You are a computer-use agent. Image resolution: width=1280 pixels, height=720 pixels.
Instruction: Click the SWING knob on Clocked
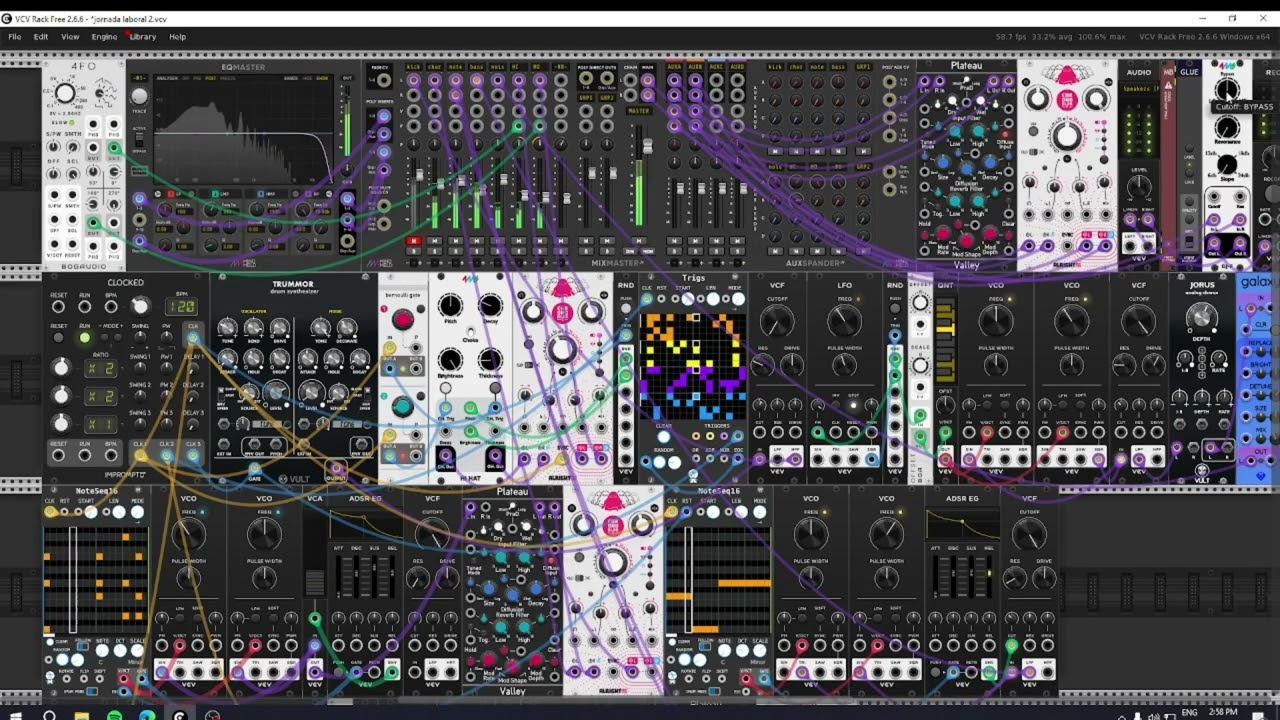click(141, 339)
